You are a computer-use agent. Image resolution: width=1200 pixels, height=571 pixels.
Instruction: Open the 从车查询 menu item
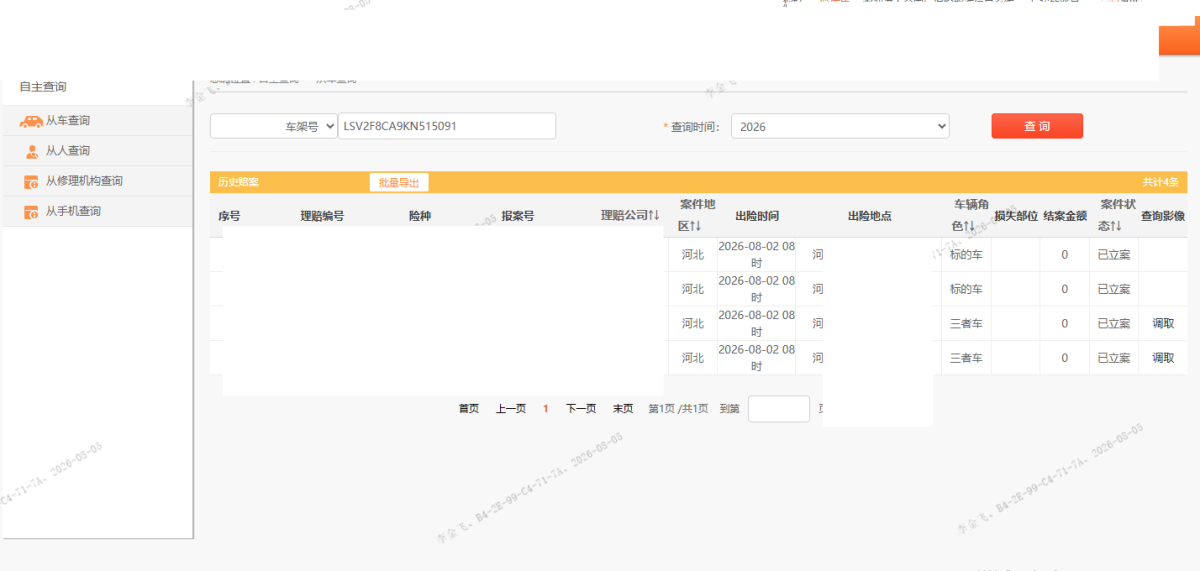pyautogui.click(x=96, y=121)
